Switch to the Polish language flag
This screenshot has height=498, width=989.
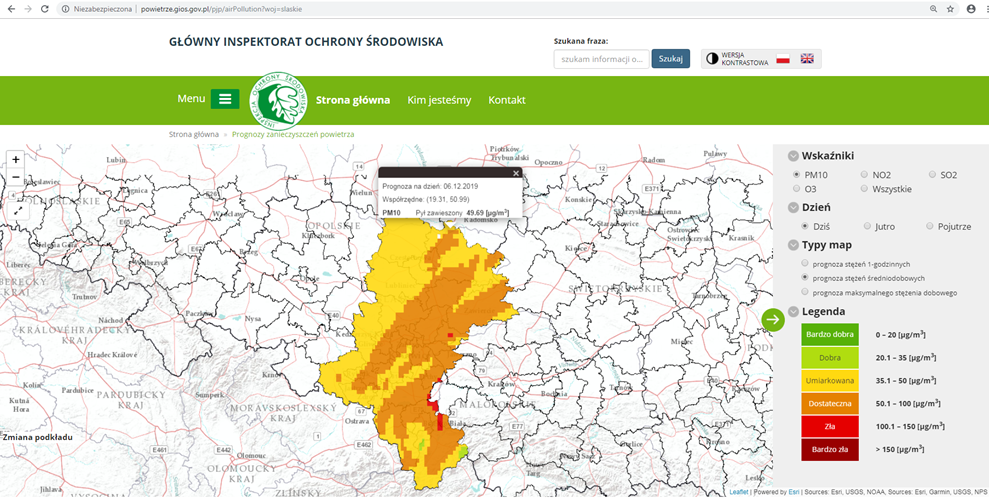[783, 59]
